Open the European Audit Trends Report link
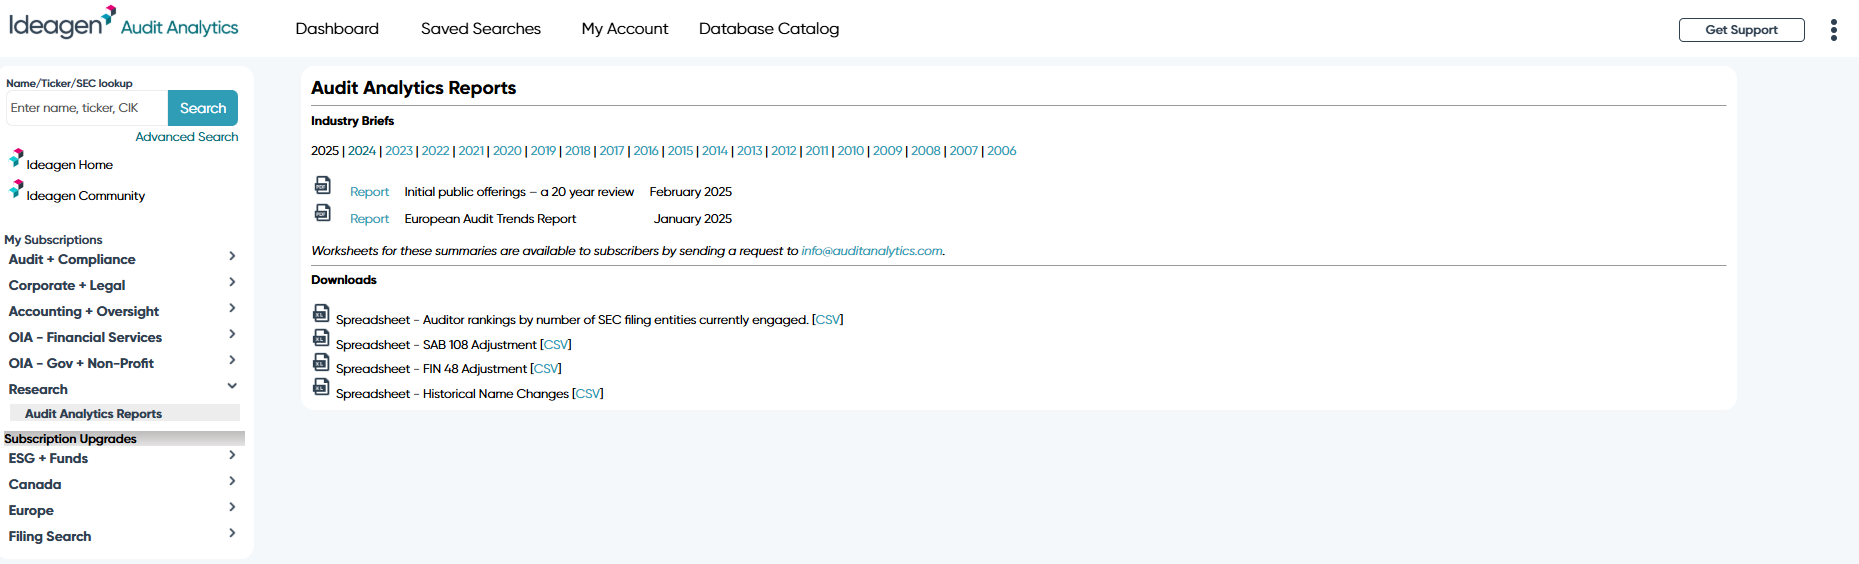This screenshot has width=1859, height=564. pyautogui.click(x=369, y=219)
